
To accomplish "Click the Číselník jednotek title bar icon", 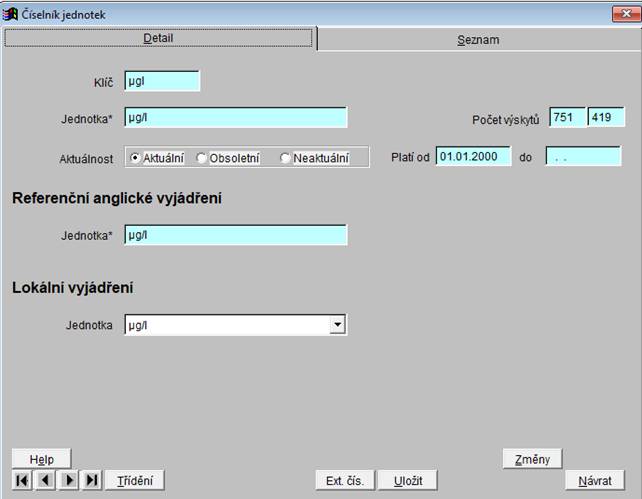I will (12, 15).
